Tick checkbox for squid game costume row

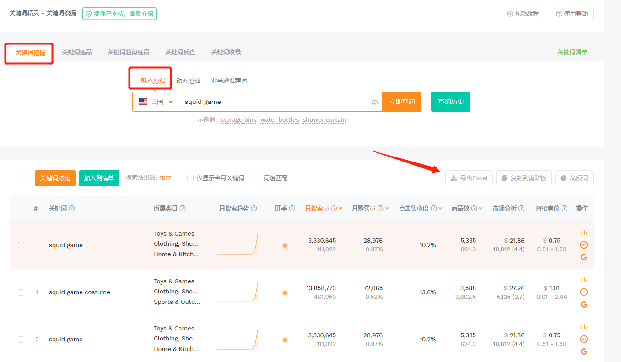(21, 292)
